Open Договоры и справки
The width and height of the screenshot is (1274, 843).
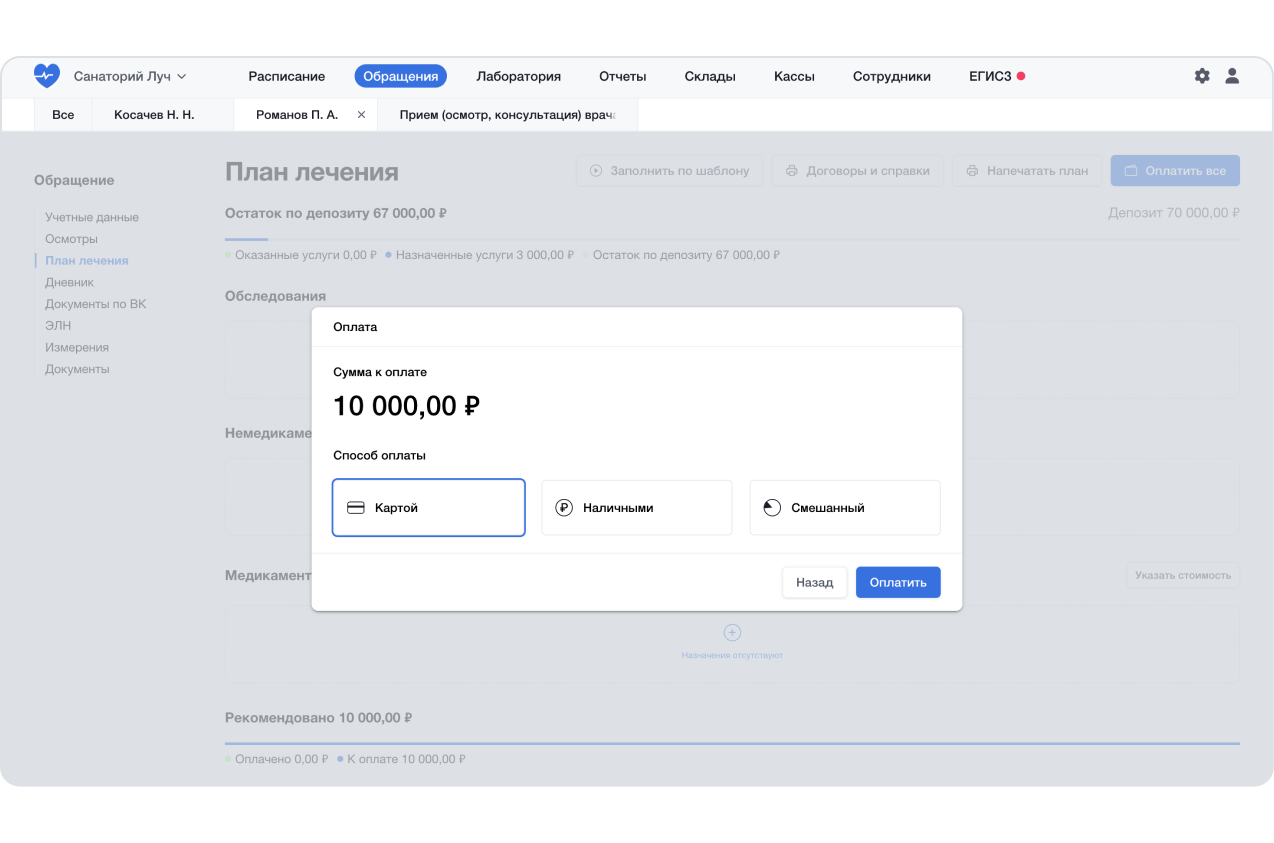857,171
